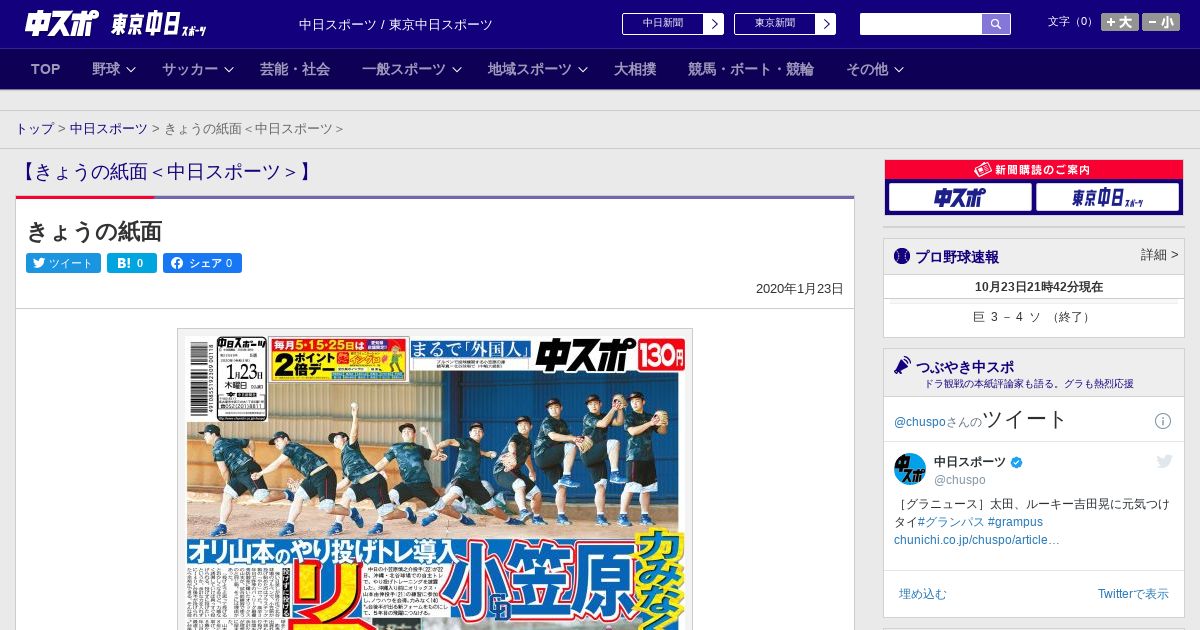Expand the 野球 menu dropdown
The height and width of the screenshot is (630, 1200).
point(114,69)
